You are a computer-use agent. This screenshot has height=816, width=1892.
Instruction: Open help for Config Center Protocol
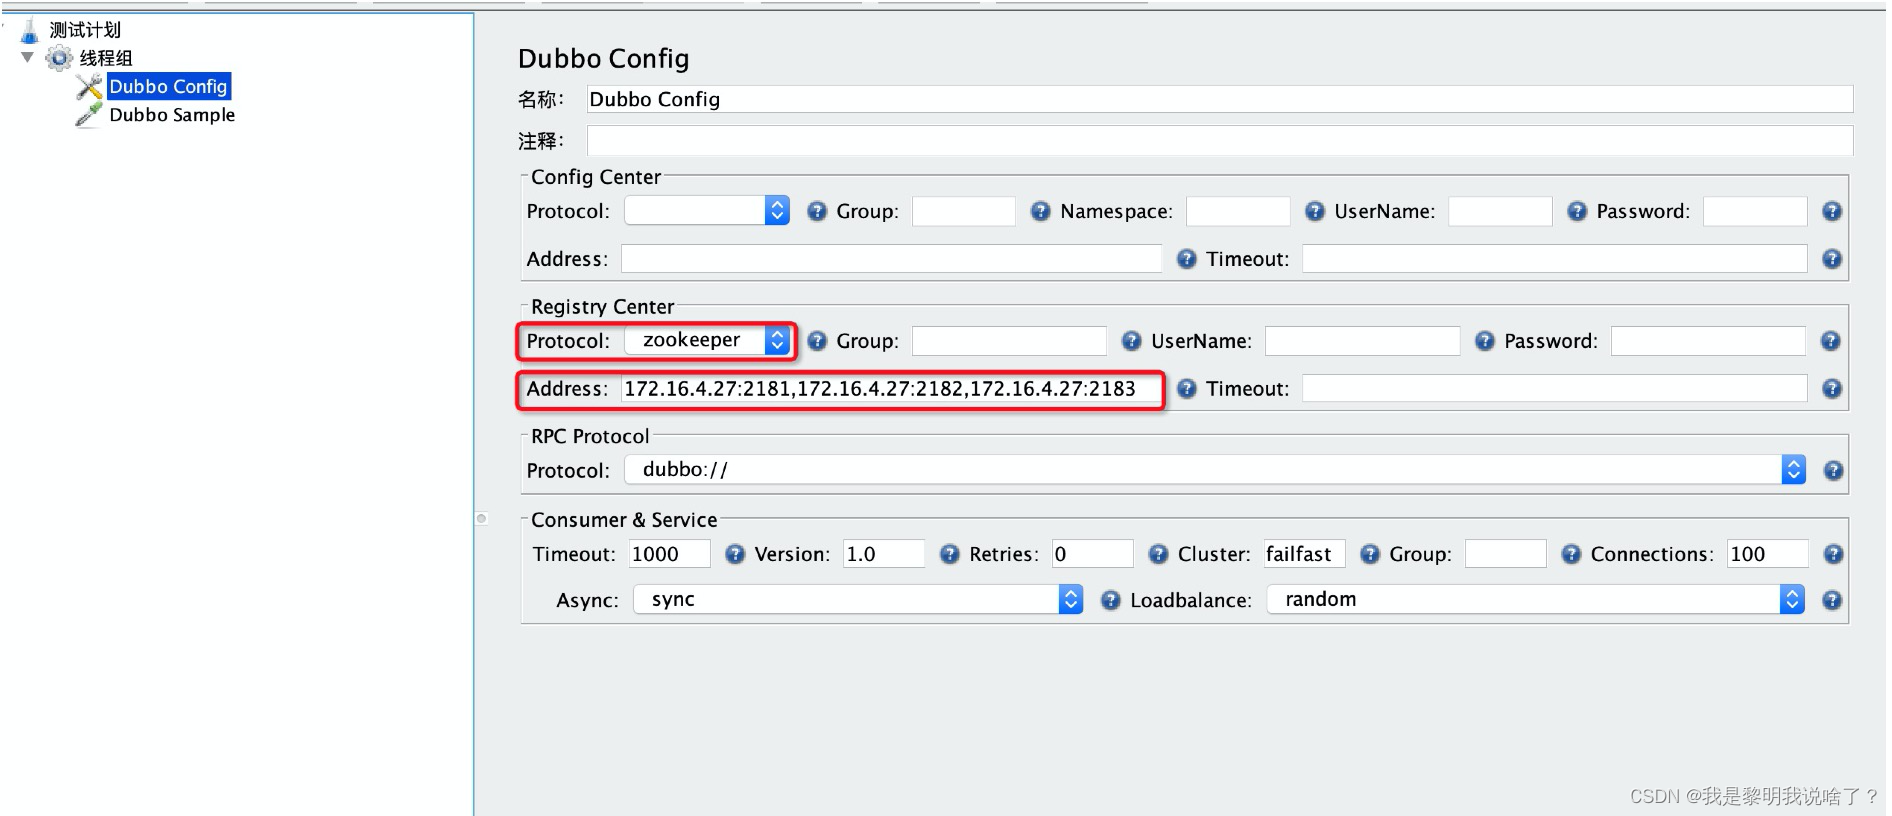tap(817, 211)
